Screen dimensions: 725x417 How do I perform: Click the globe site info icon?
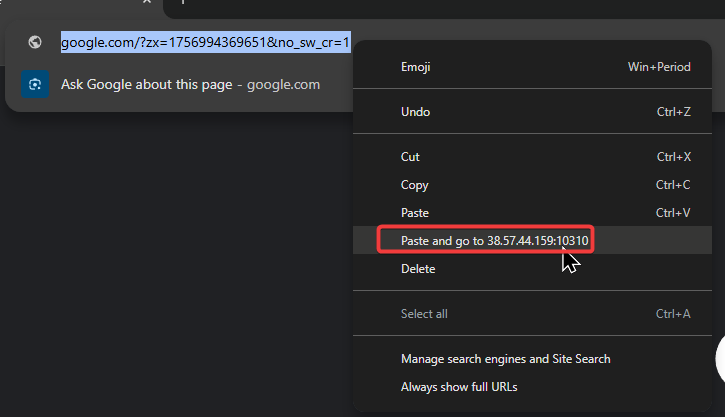(x=35, y=42)
